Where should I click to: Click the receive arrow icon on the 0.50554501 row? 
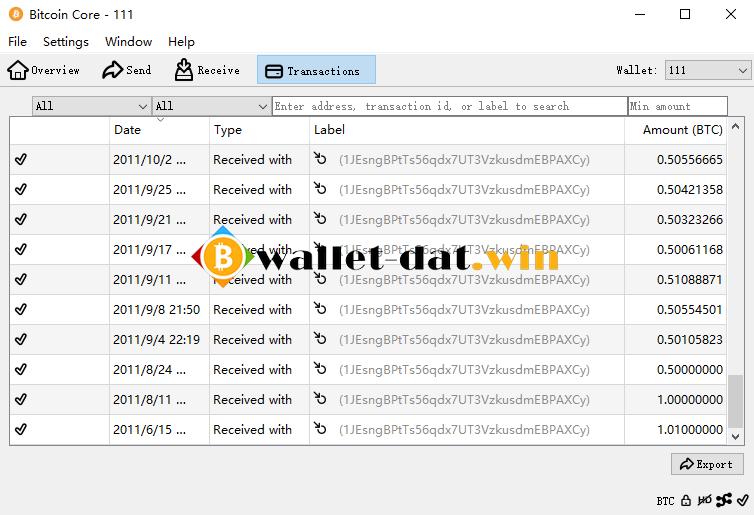pos(320,308)
